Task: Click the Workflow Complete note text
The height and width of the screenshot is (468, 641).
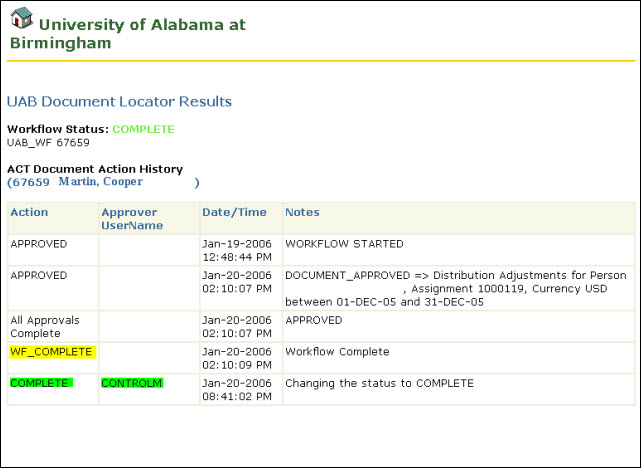Action: (x=337, y=352)
